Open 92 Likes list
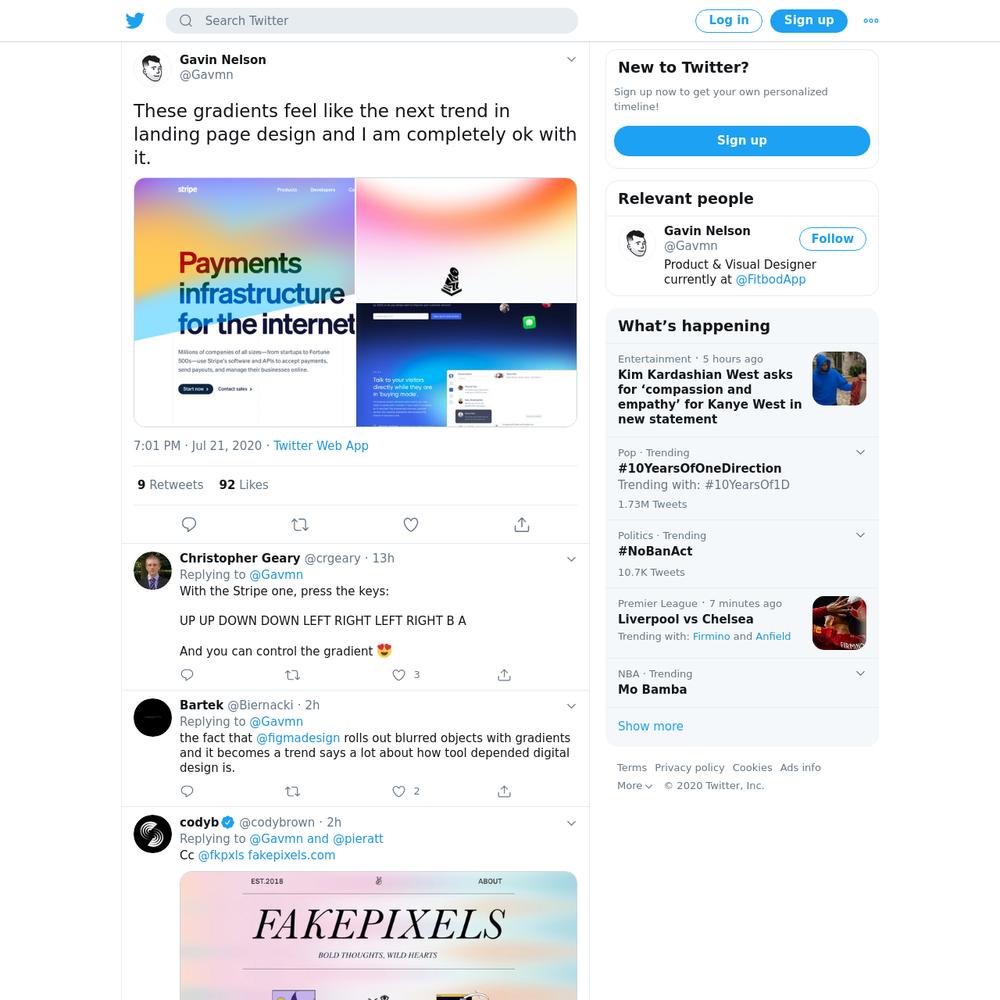The height and width of the screenshot is (1000, 1000). pyautogui.click(x=244, y=485)
